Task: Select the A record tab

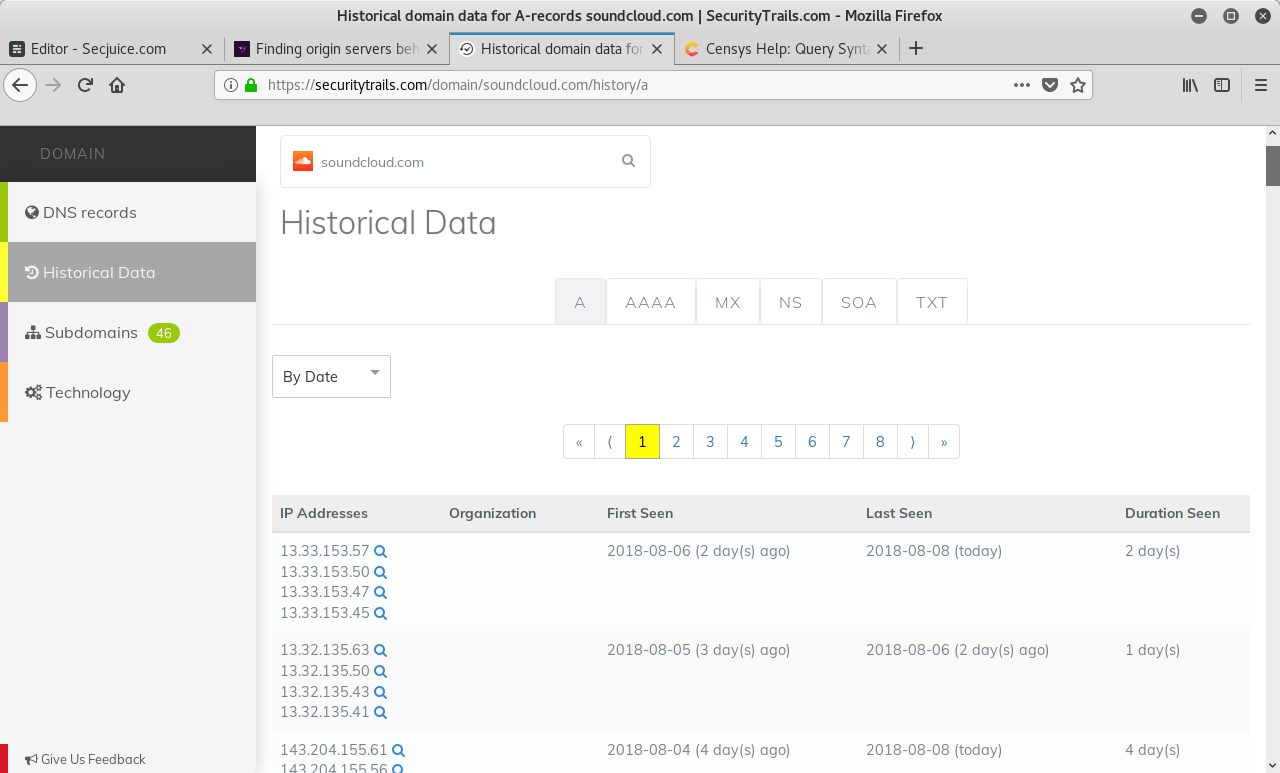Action: [580, 302]
